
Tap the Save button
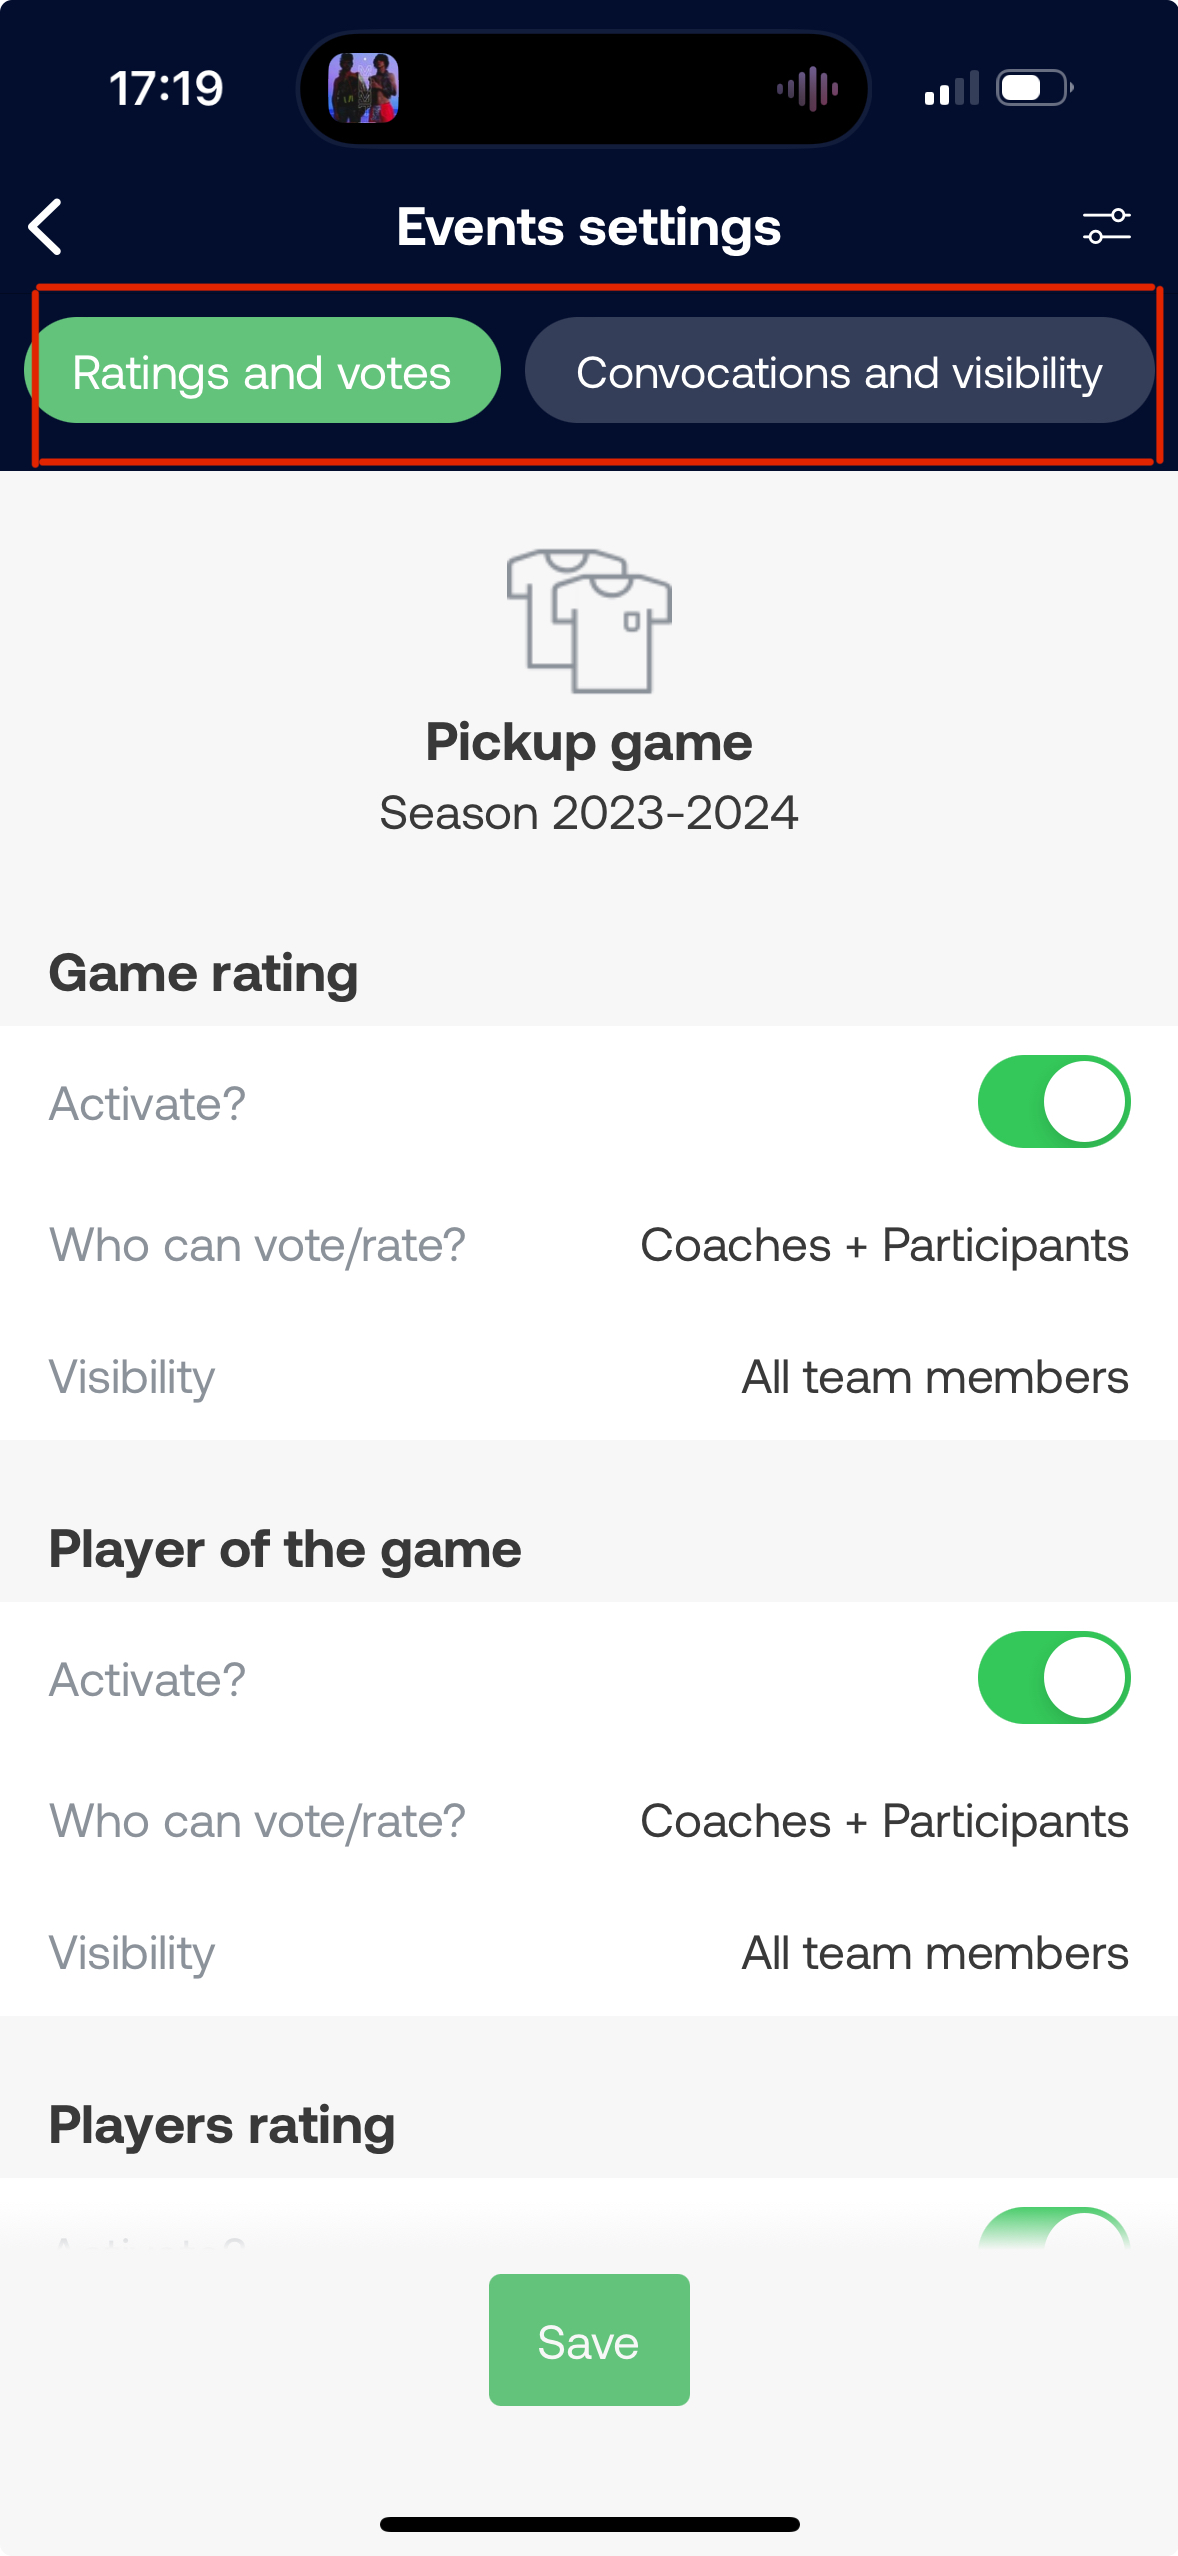(x=589, y=2340)
